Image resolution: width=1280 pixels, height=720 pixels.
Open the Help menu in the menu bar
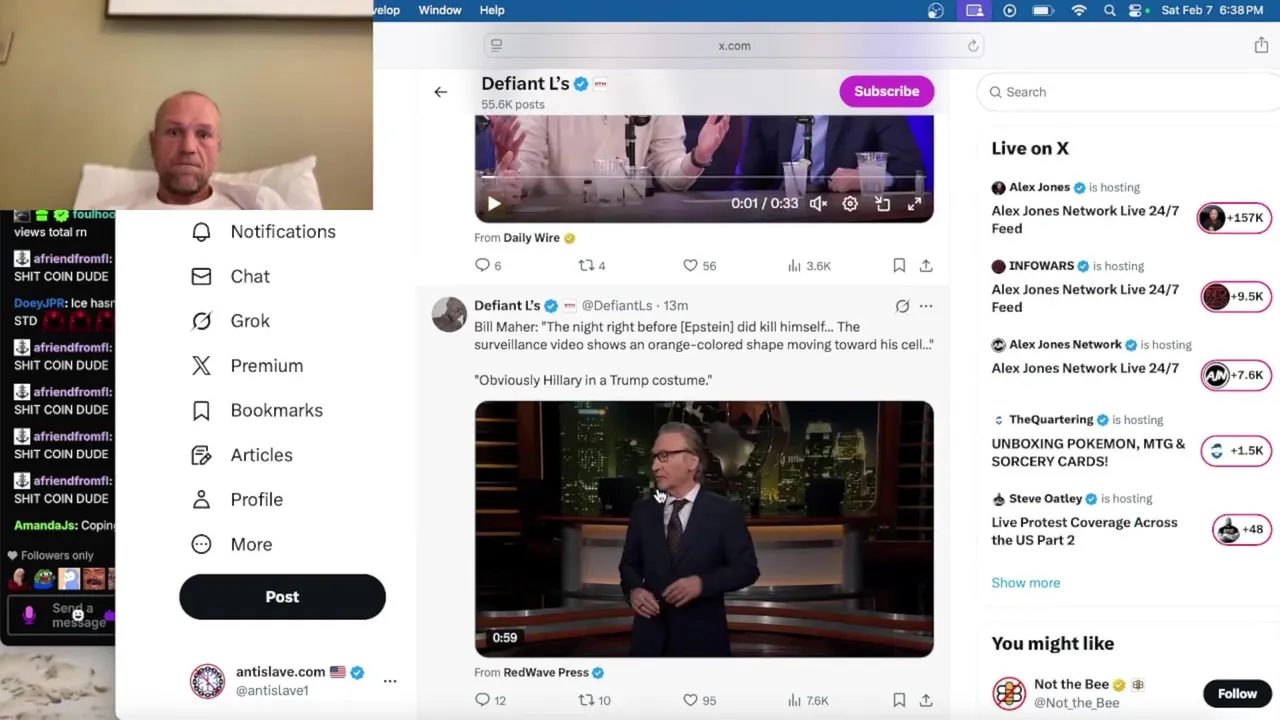tap(492, 10)
